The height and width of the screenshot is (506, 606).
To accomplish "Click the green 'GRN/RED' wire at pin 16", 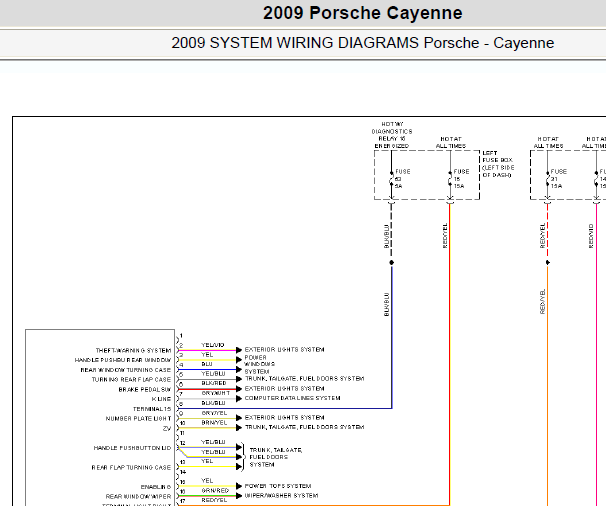I will click(209, 496).
